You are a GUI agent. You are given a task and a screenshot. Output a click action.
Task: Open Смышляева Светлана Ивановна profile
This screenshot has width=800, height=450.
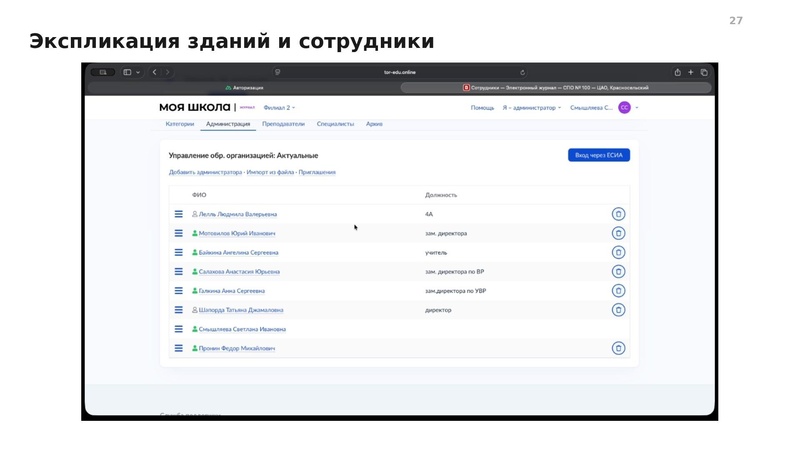coord(242,329)
